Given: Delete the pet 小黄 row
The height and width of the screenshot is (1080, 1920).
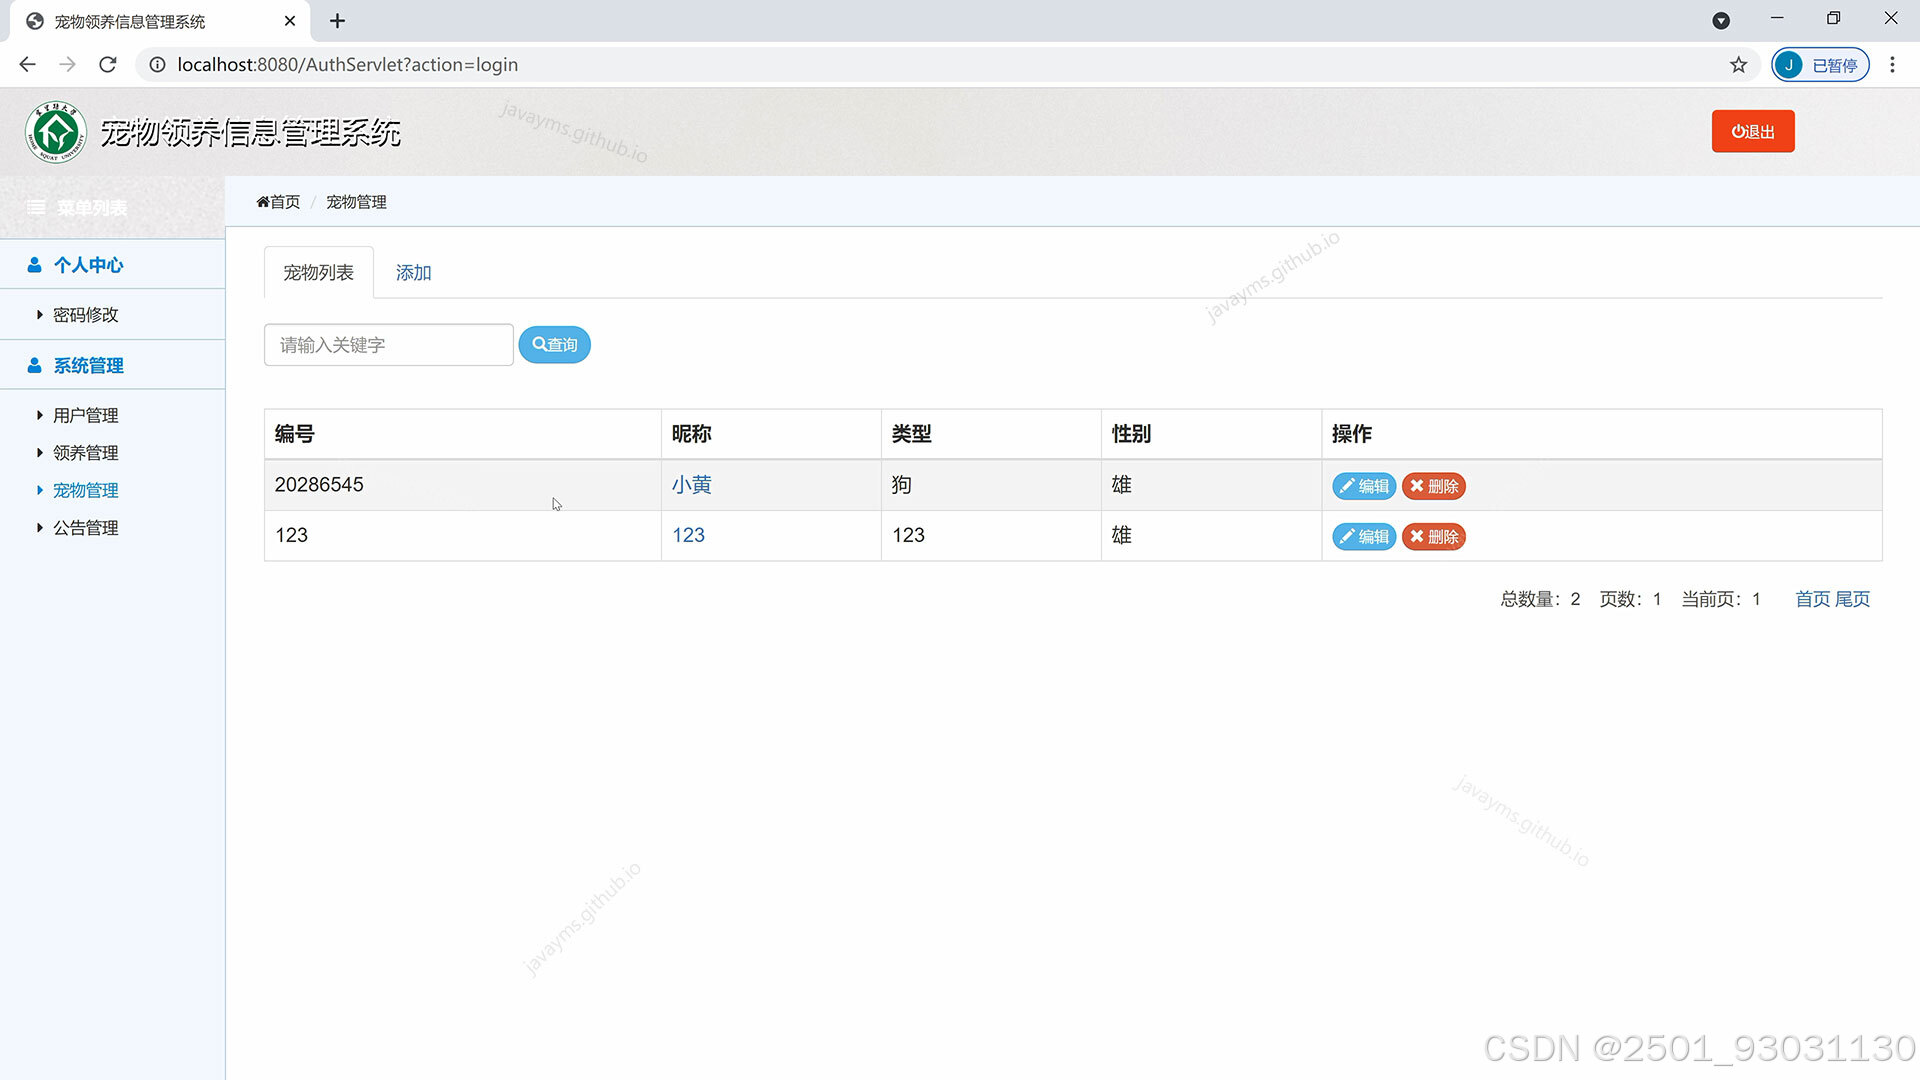Looking at the screenshot, I should point(1434,486).
